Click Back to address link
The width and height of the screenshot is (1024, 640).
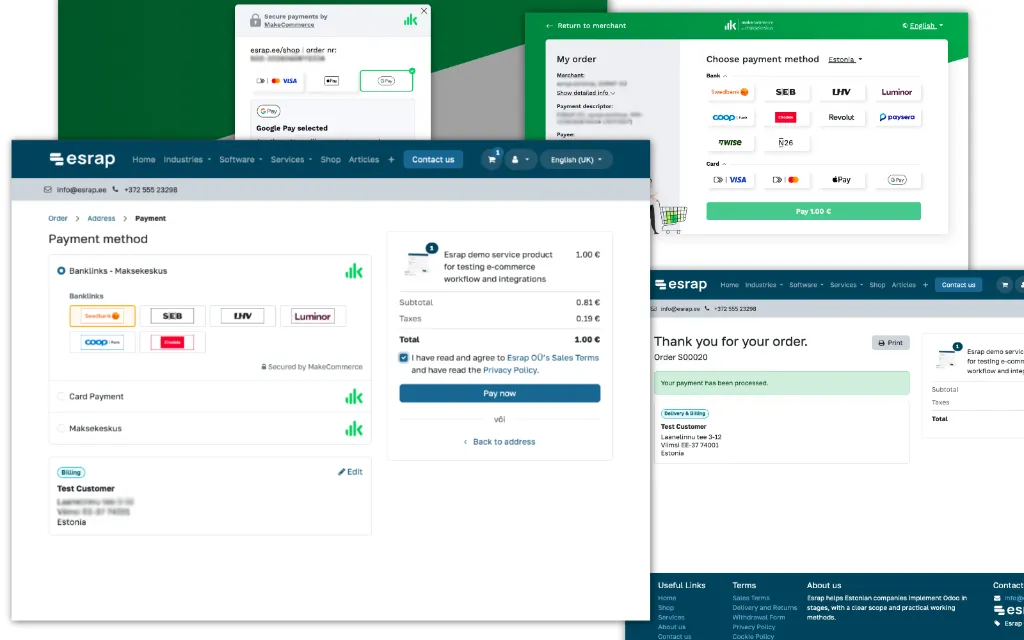click(500, 442)
